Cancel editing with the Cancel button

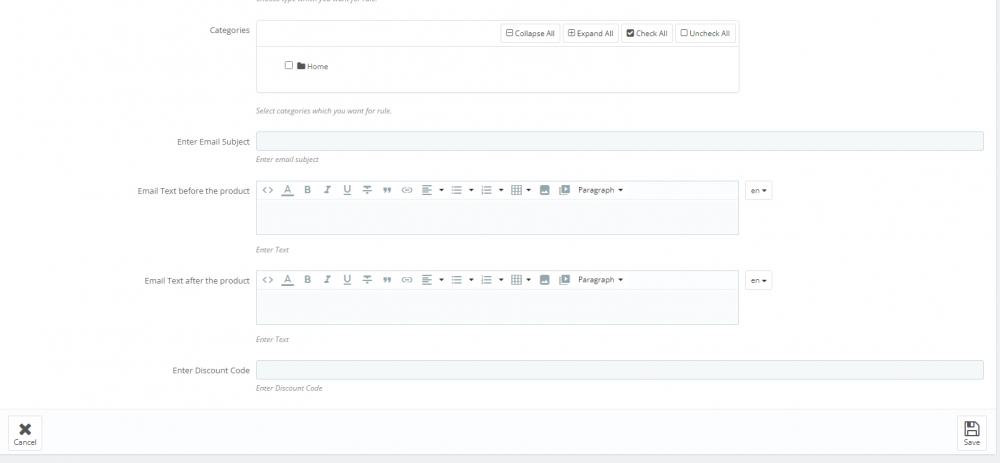[25, 433]
